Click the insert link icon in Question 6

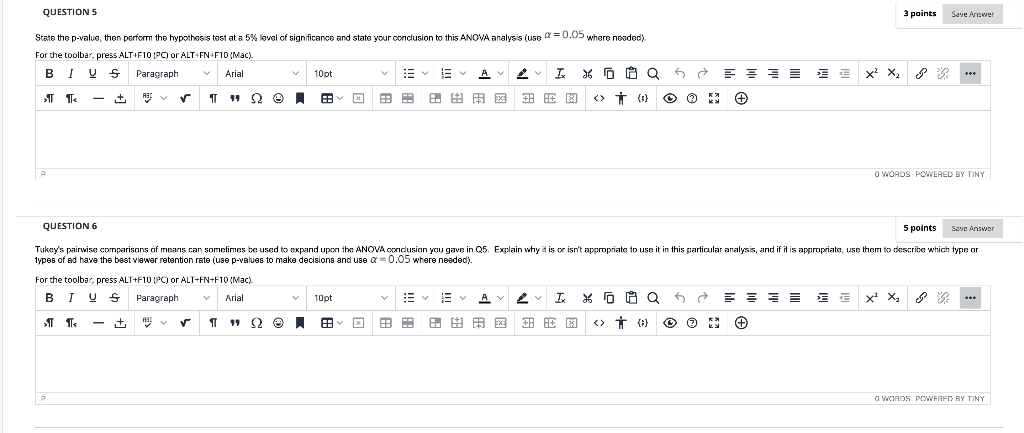[921, 298]
